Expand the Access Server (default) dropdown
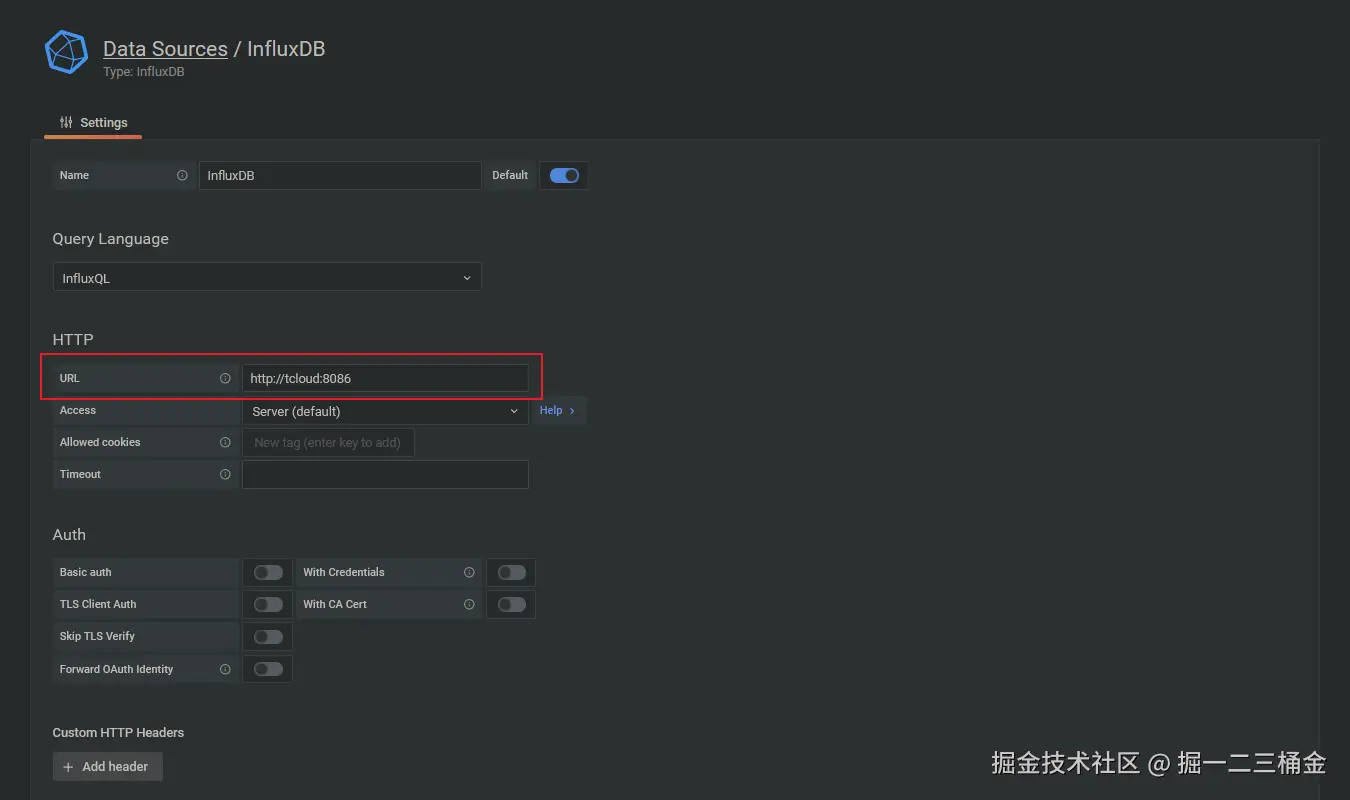The width and height of the screenshot is (1350, 800). click(x=385, y=411)
